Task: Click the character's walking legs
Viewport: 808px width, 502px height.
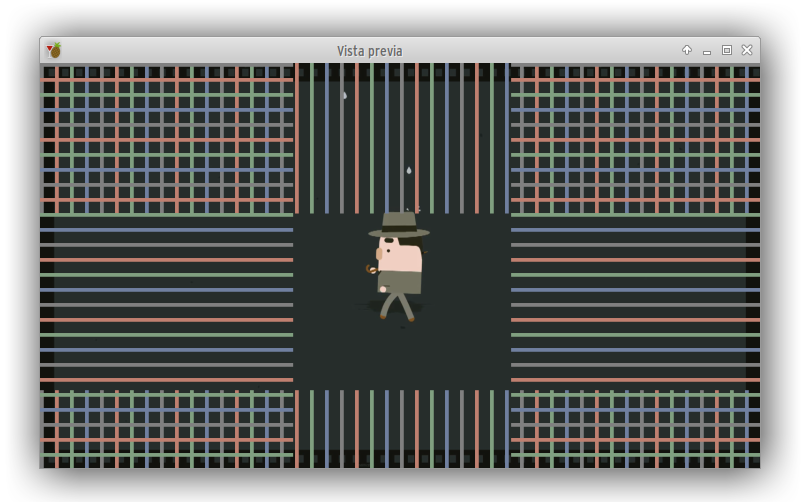Action: click(396, 306)
